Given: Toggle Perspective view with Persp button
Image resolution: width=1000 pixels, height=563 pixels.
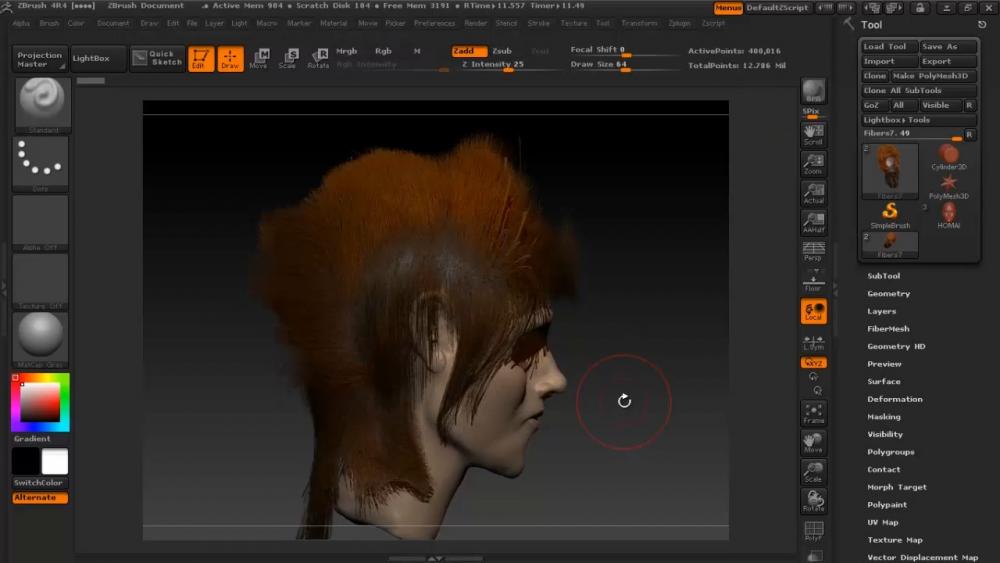Looking at the screenshot, I should point(813,251).
